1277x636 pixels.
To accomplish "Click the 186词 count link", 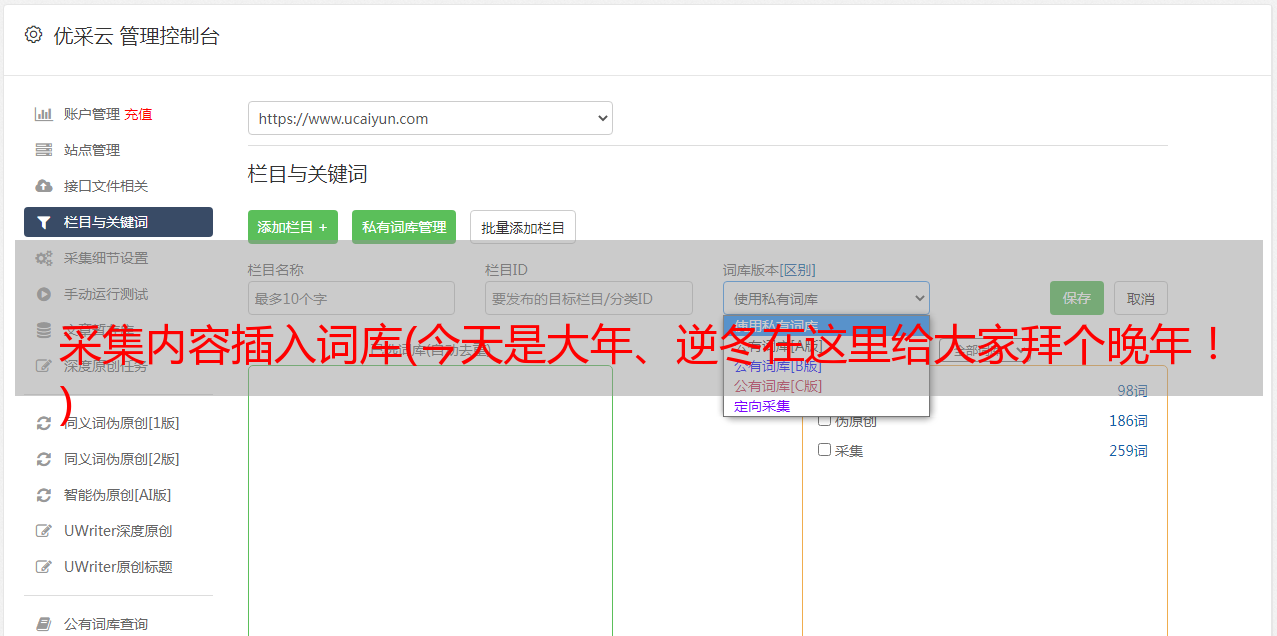I will [x=1128, y=421].
